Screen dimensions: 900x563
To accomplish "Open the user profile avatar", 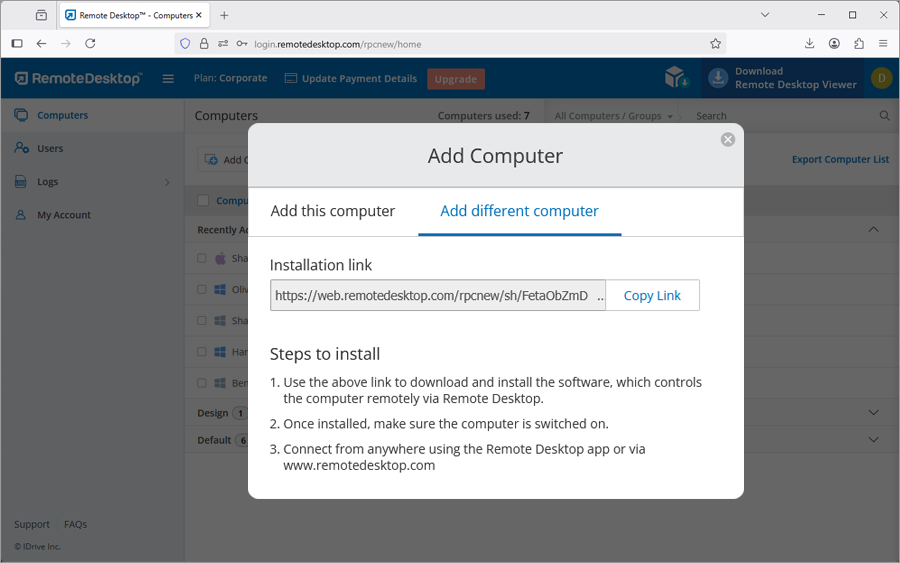I will (x=881, y=78).
